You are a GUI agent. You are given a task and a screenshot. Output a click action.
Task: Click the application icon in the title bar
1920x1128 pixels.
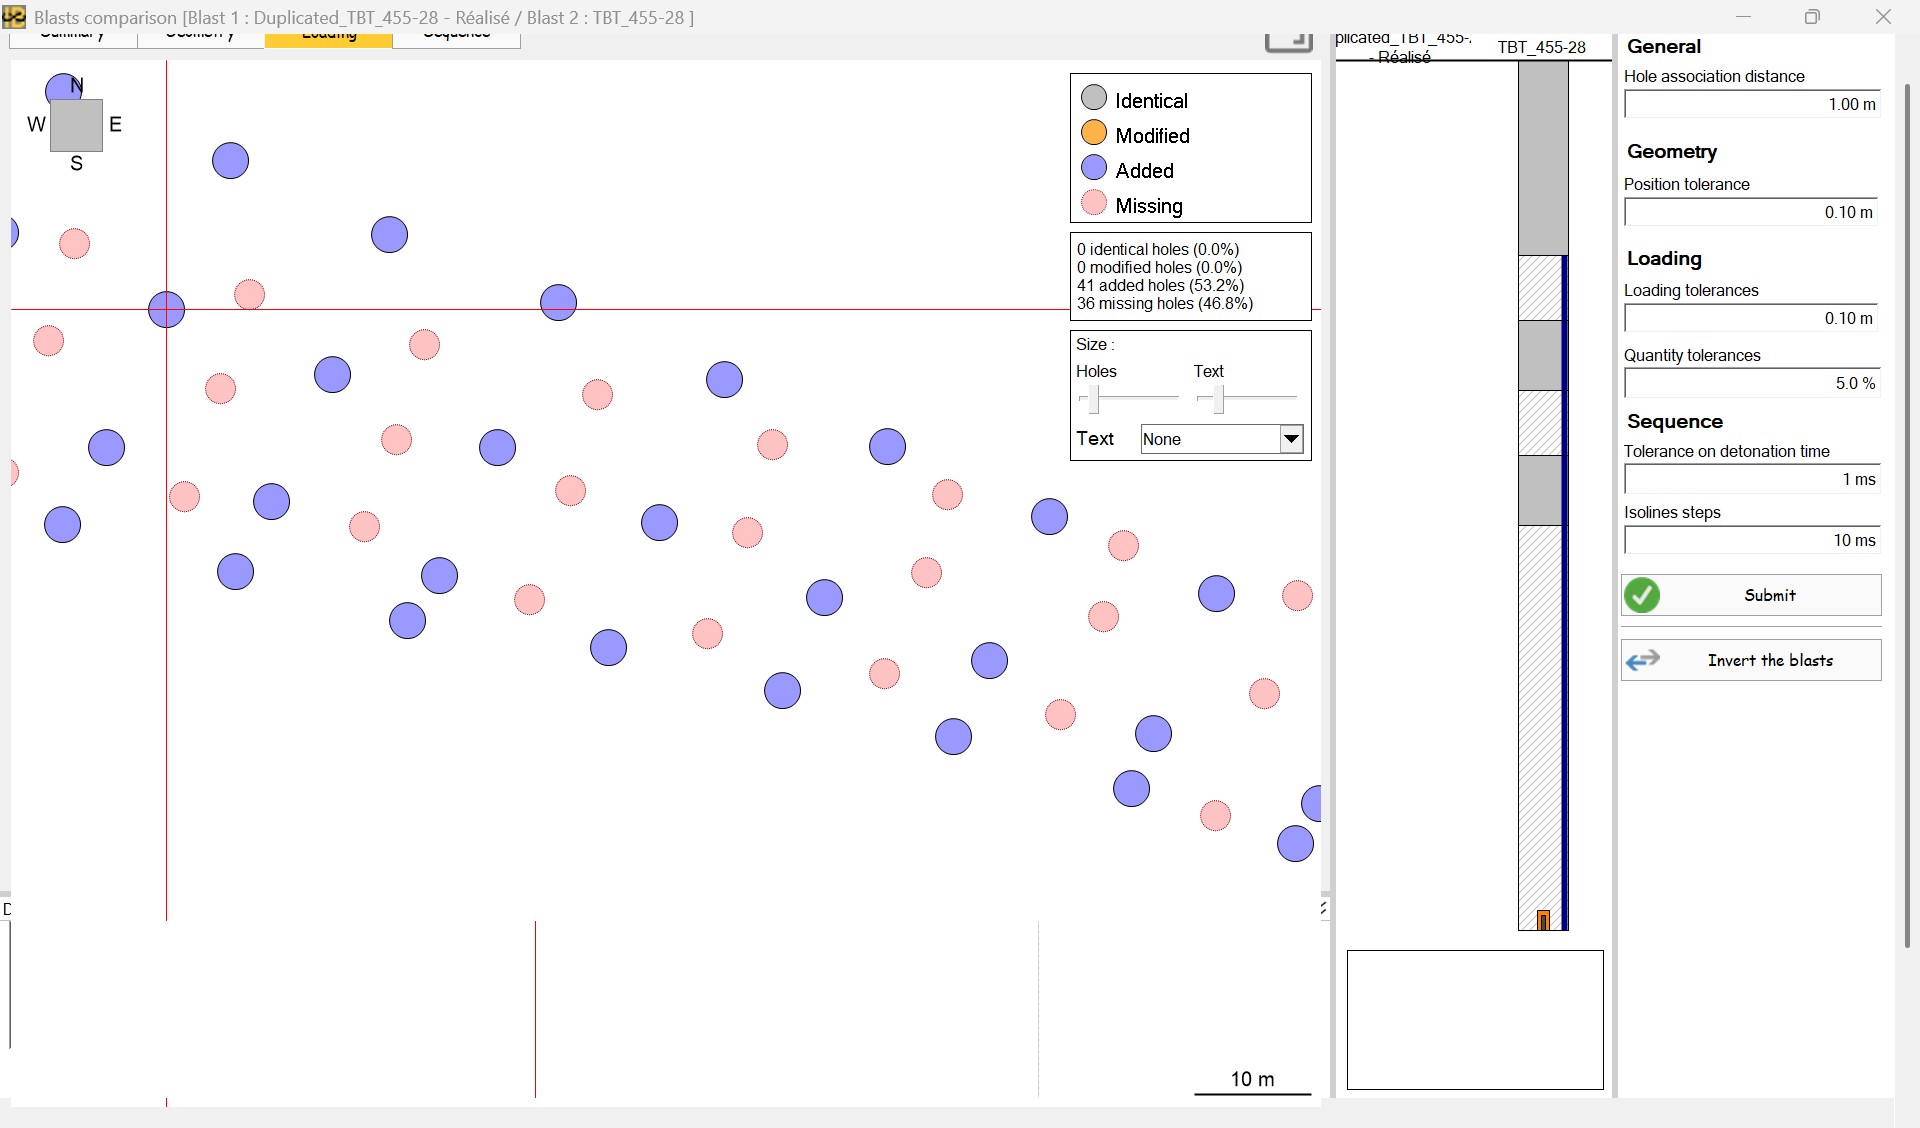coord(14,17)
